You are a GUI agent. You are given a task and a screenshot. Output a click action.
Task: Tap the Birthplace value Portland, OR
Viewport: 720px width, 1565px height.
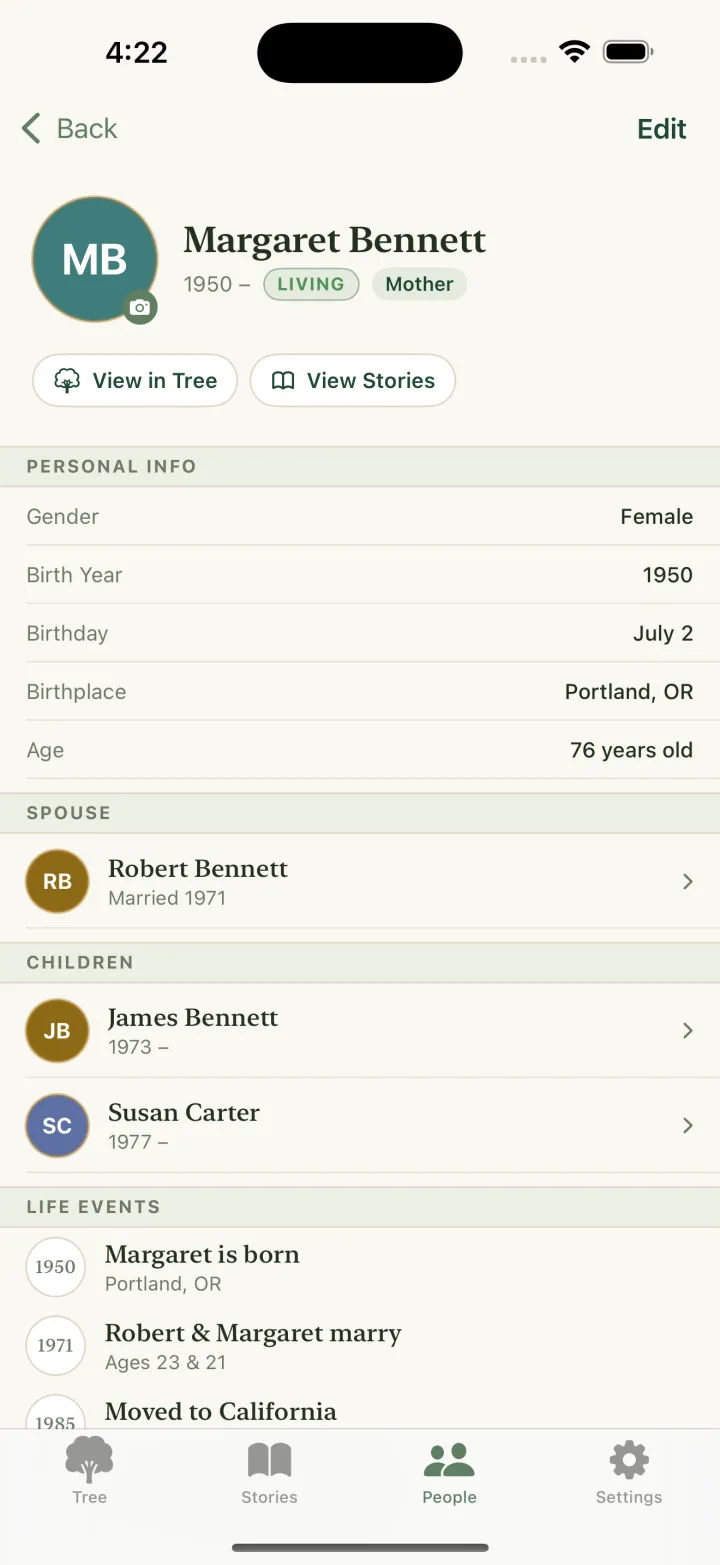[629, 692]
